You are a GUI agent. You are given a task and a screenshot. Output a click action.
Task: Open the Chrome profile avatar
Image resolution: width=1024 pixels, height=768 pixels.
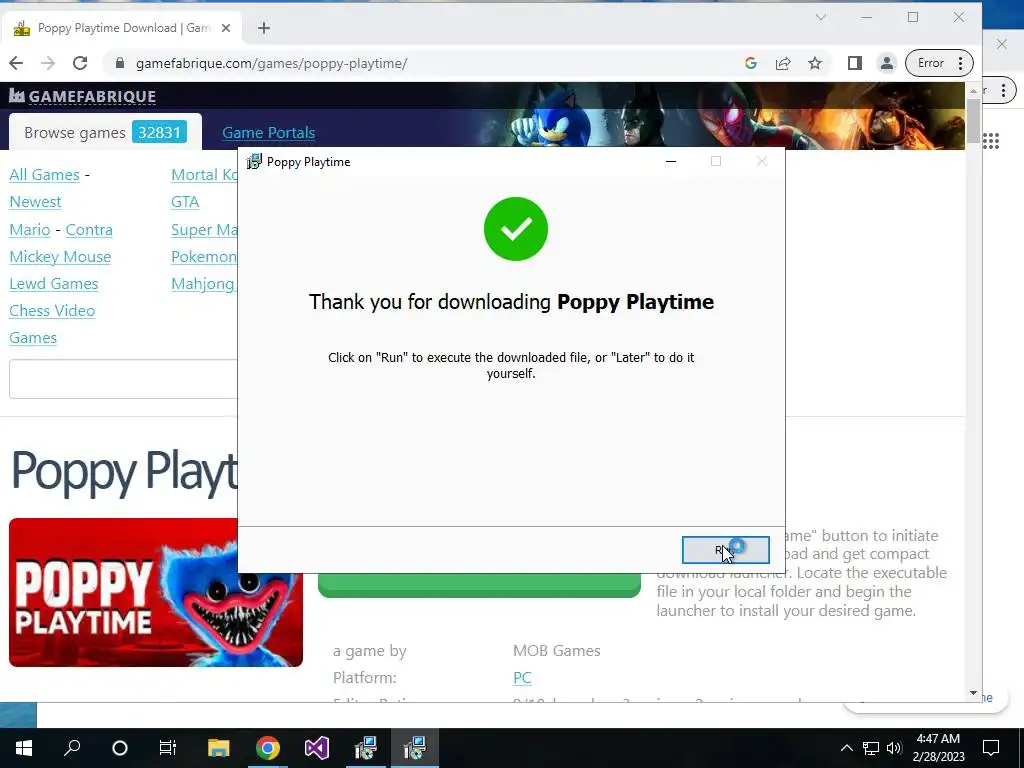(x=887, y=63)
